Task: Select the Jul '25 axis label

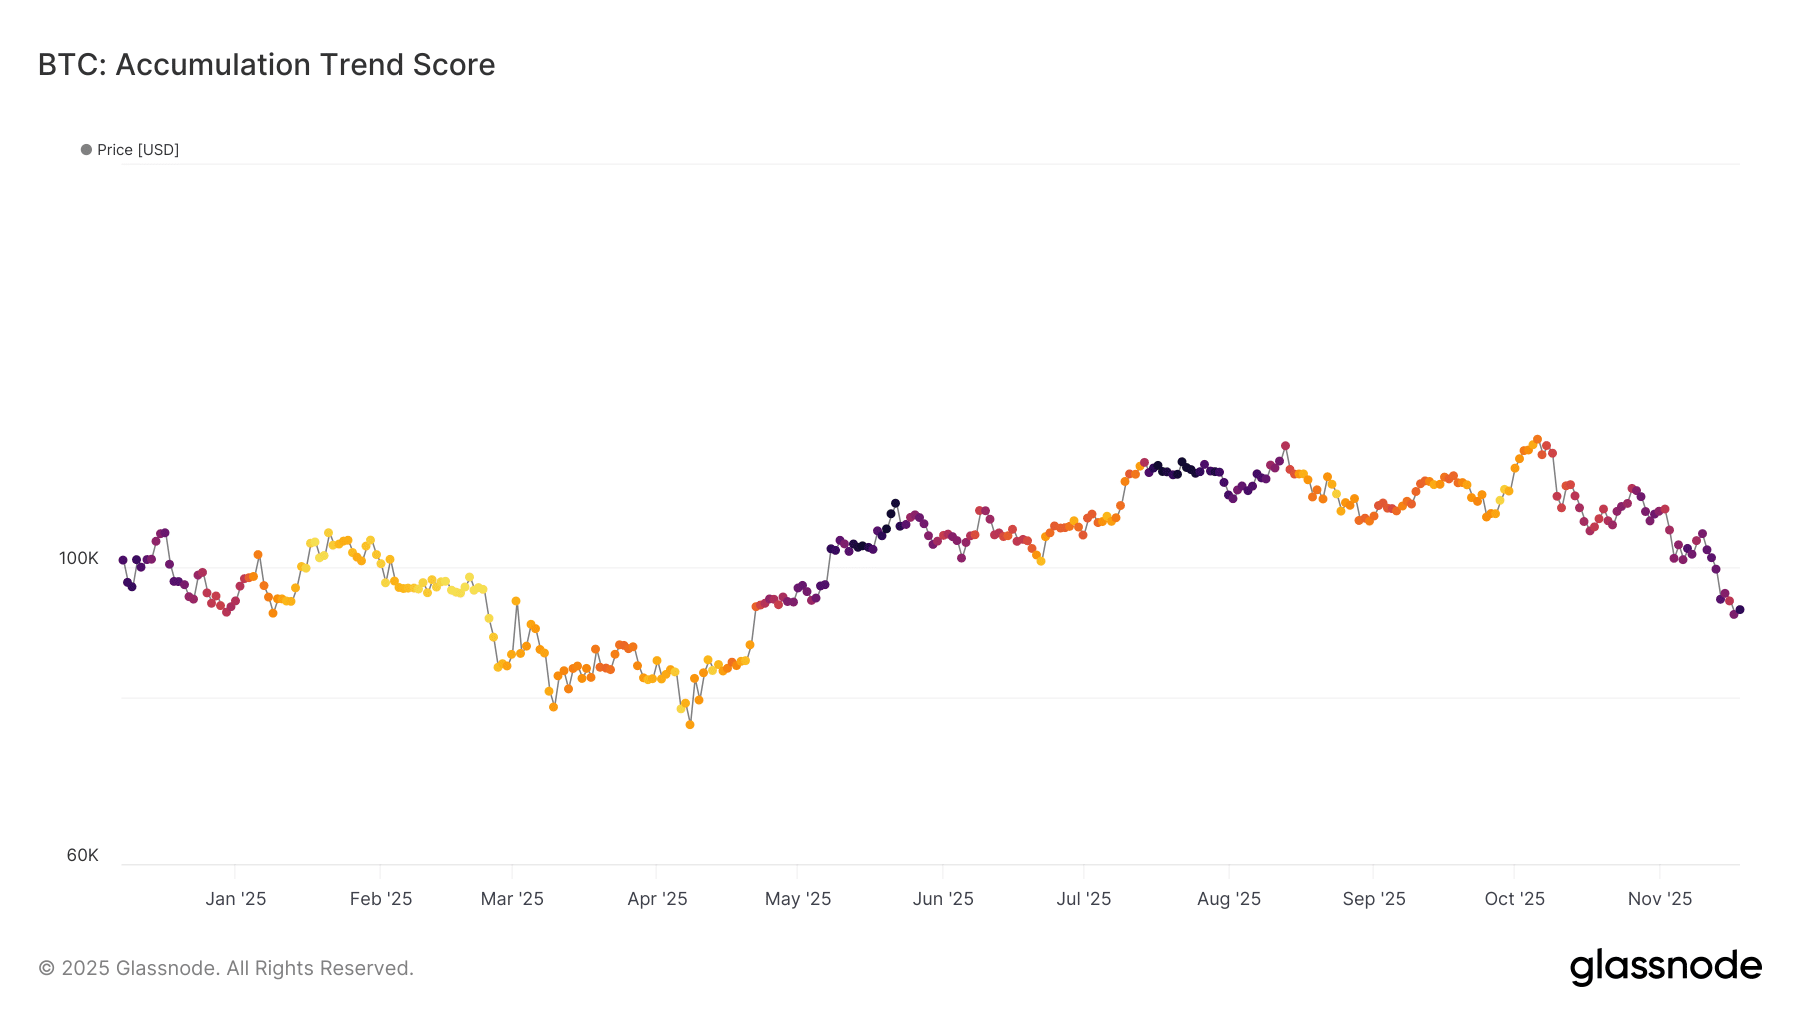Action: (1084, 899)
